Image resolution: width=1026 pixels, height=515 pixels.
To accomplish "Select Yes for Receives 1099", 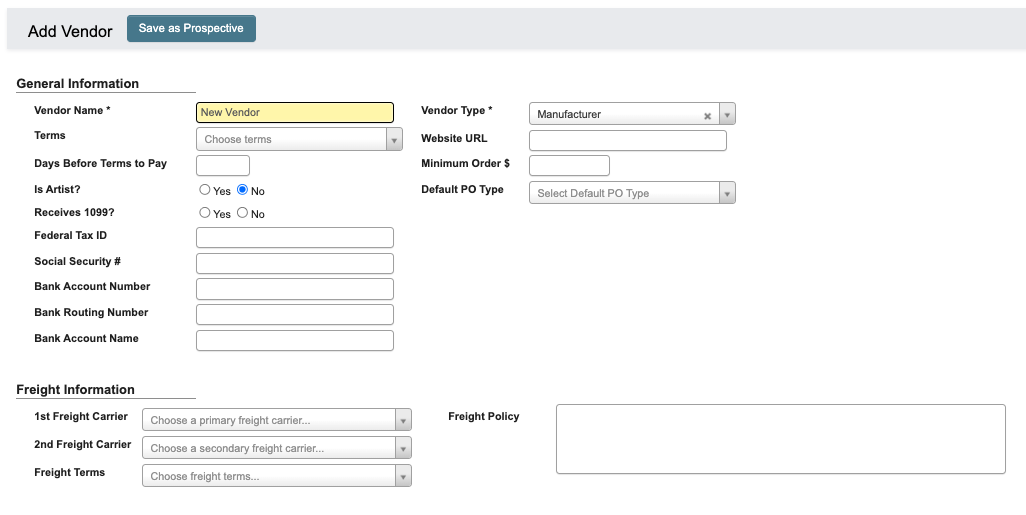I will click(x=205, y=213).
